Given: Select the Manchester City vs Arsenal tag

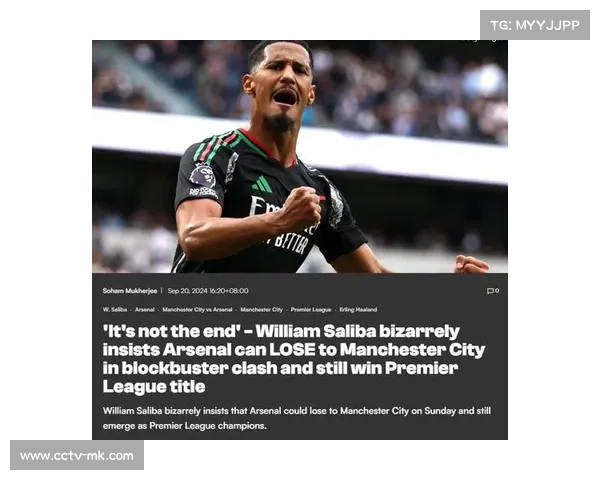Looking at the screenshot, I should [197, 310].
